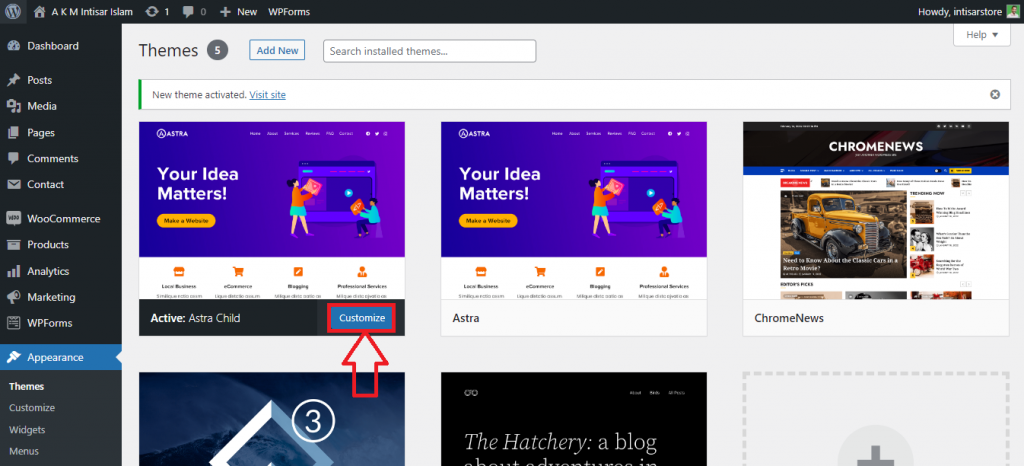This screenshot has height=466, width=1024.
Task: Open The Hatchery theme thumbnail
Action: [x=574, y=419]
